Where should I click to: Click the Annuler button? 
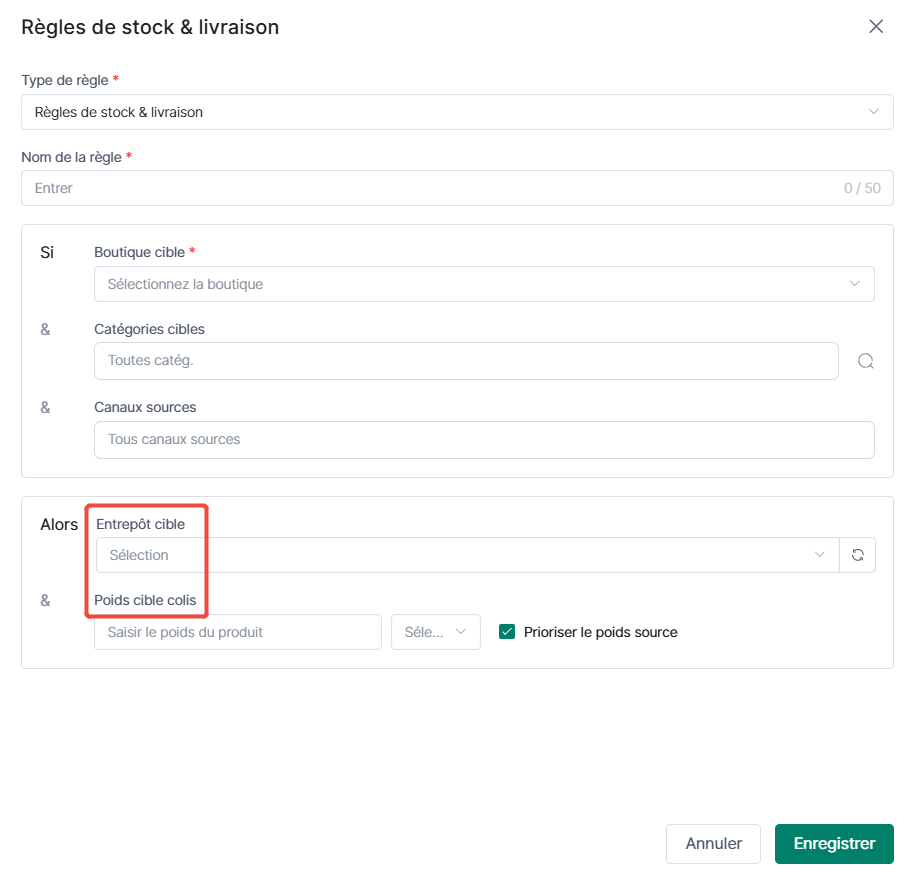(713, 843)
